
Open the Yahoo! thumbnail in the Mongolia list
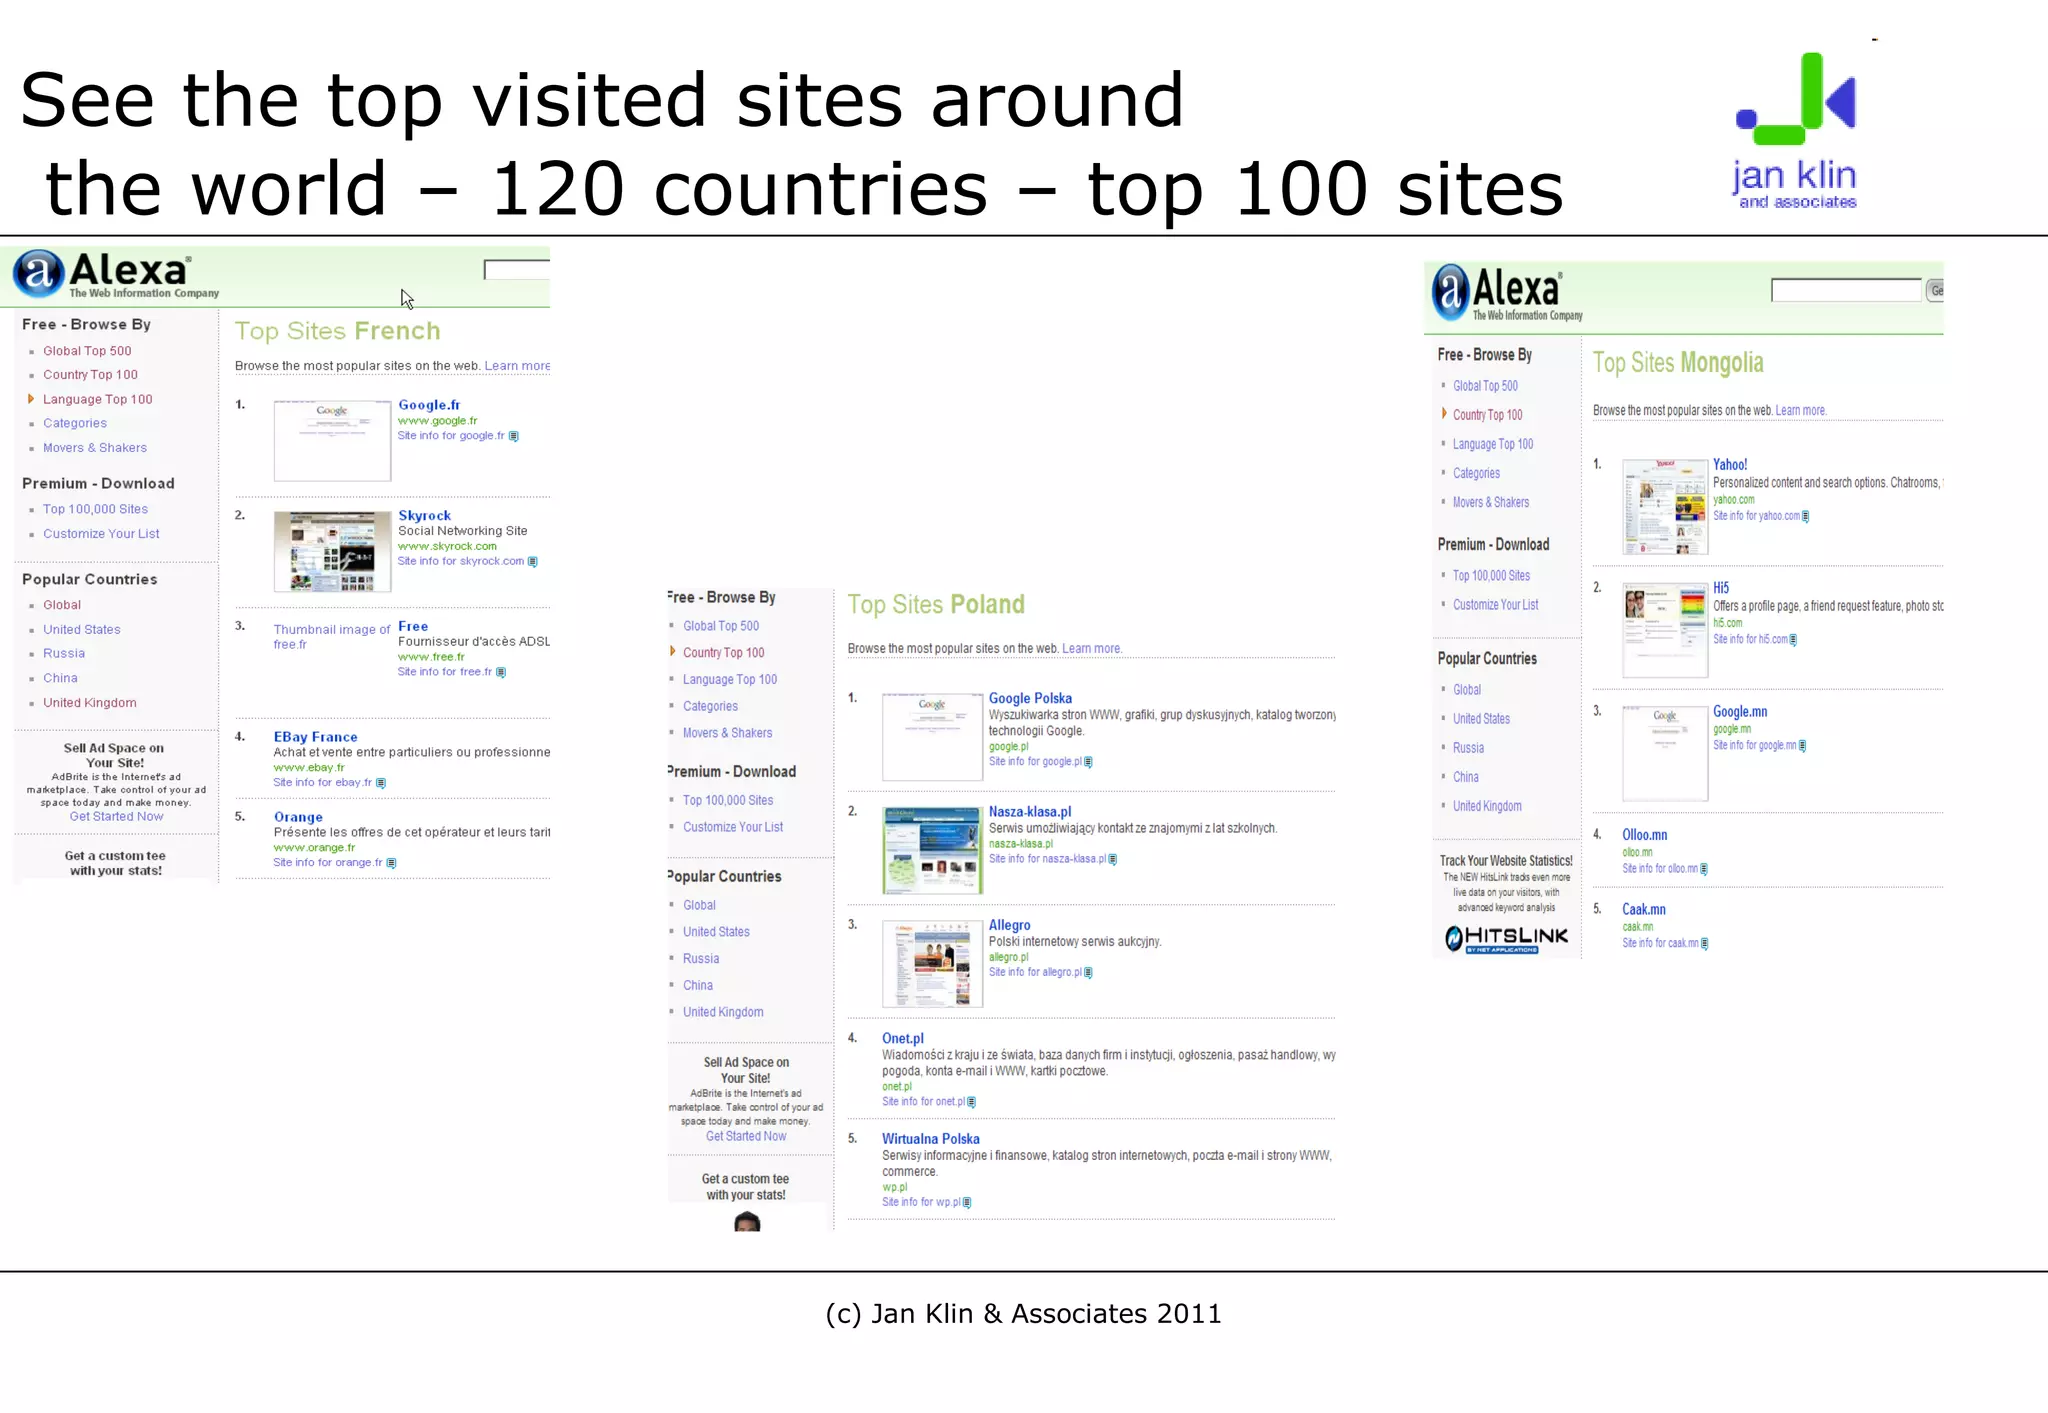pos(1665,507)
